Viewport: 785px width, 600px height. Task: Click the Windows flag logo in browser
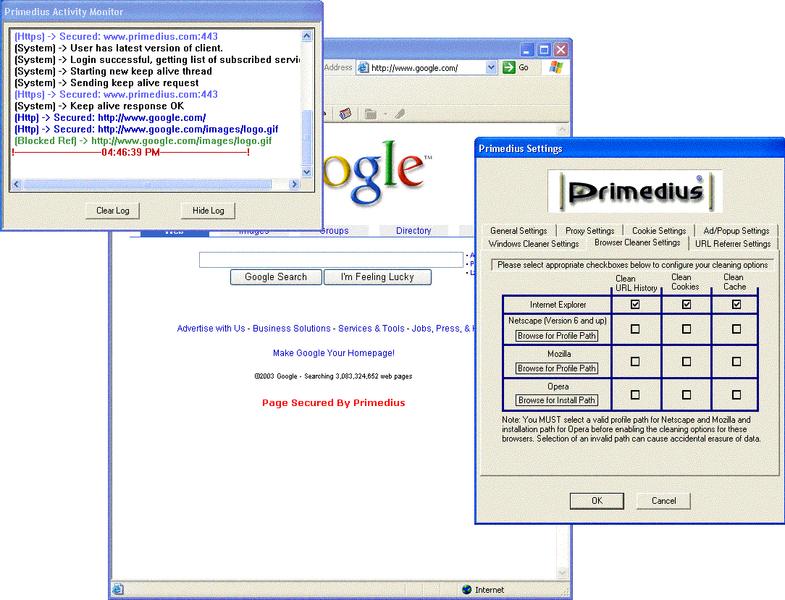(x=555, y=67)
